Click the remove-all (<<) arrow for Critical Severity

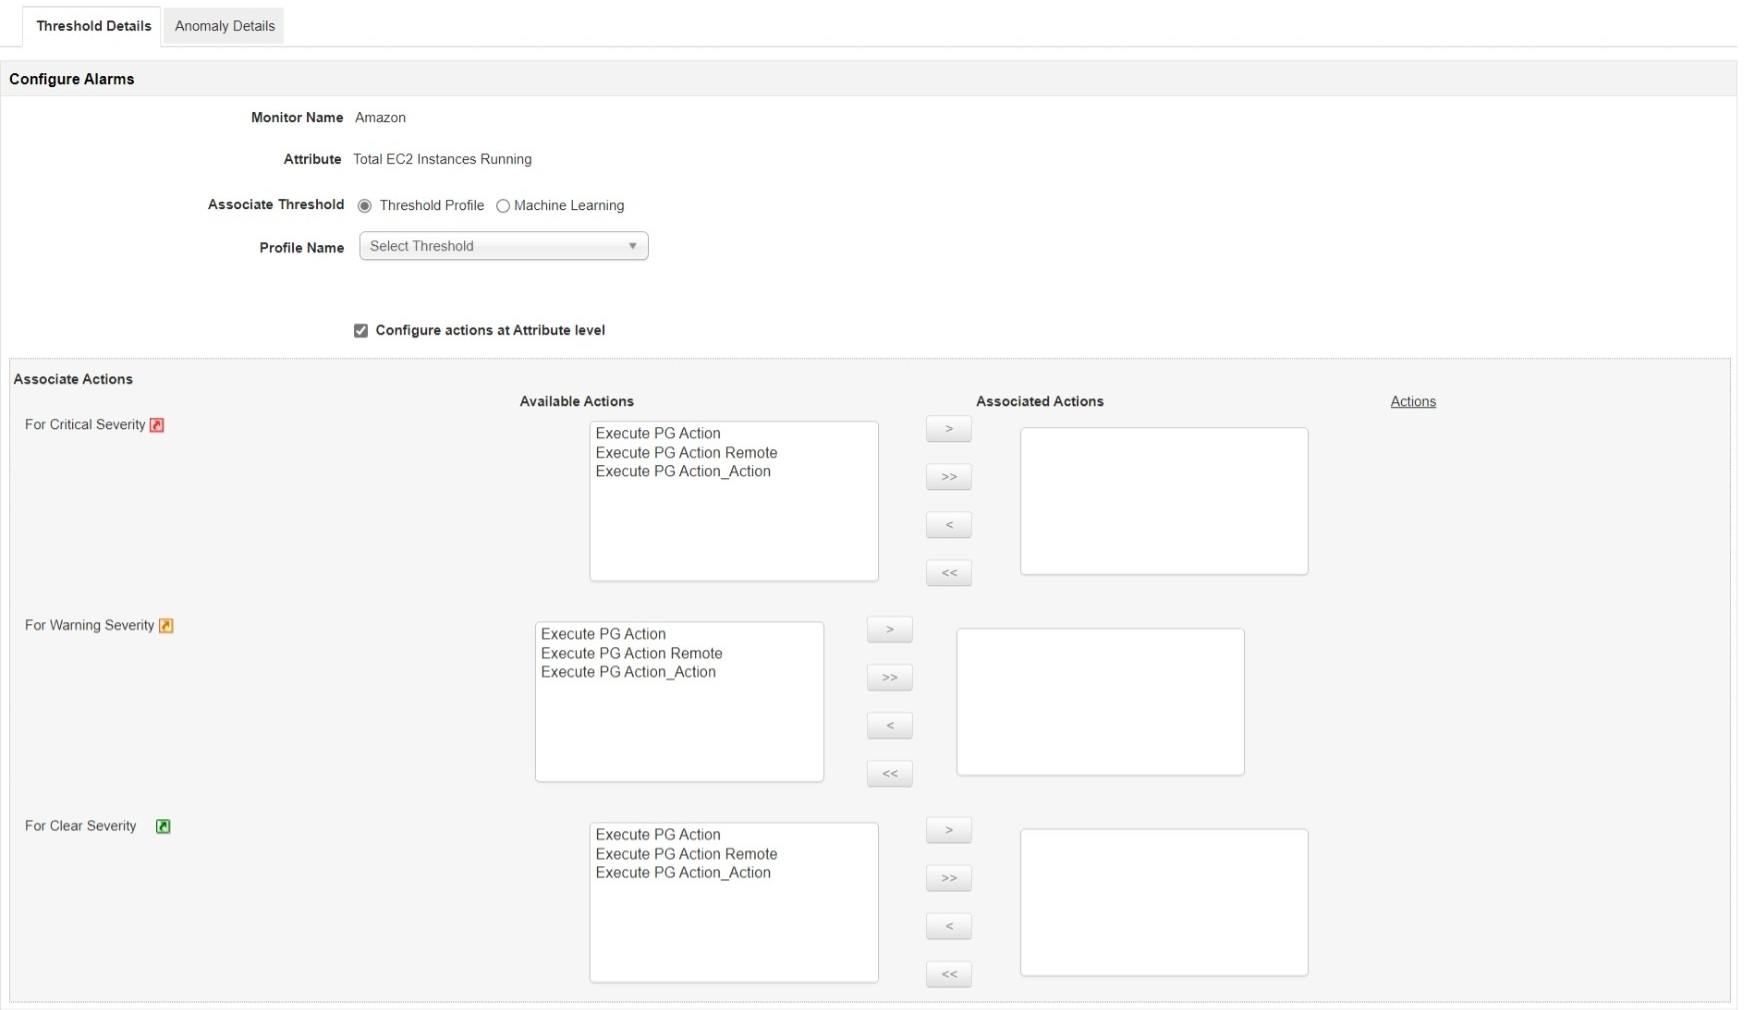(948, 572)
